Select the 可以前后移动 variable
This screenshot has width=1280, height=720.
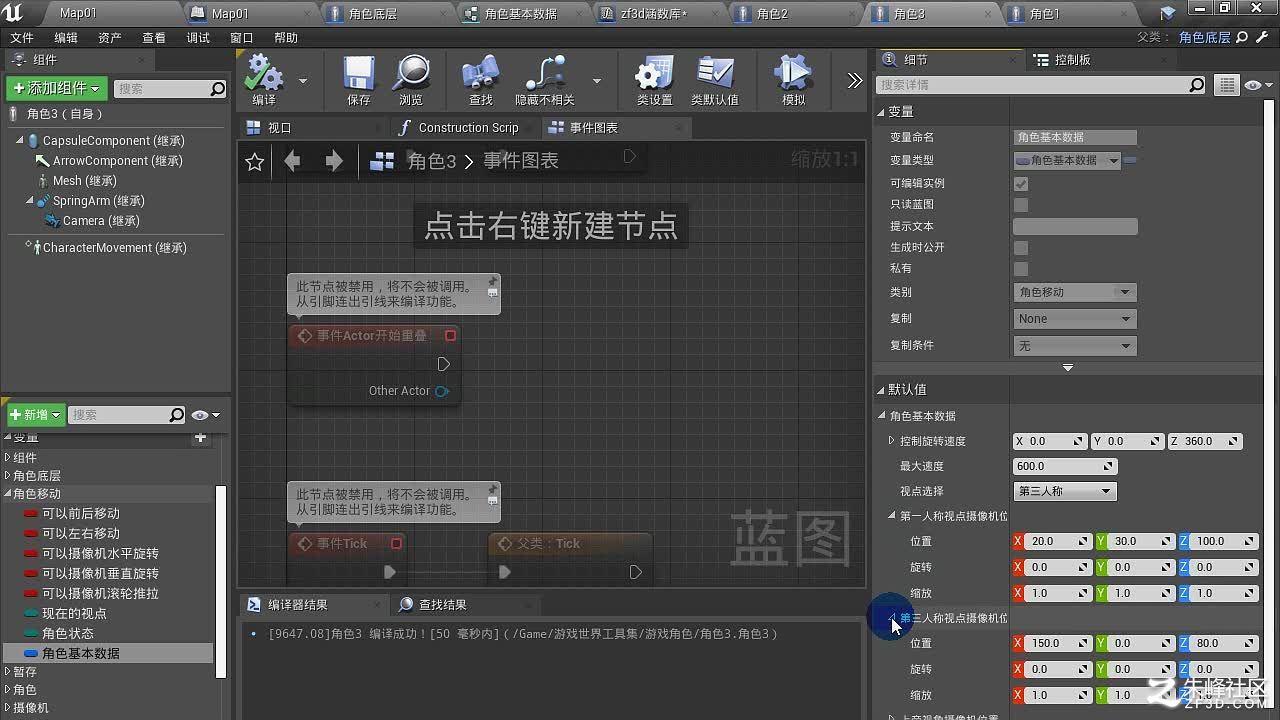click(x=80, y=514)
